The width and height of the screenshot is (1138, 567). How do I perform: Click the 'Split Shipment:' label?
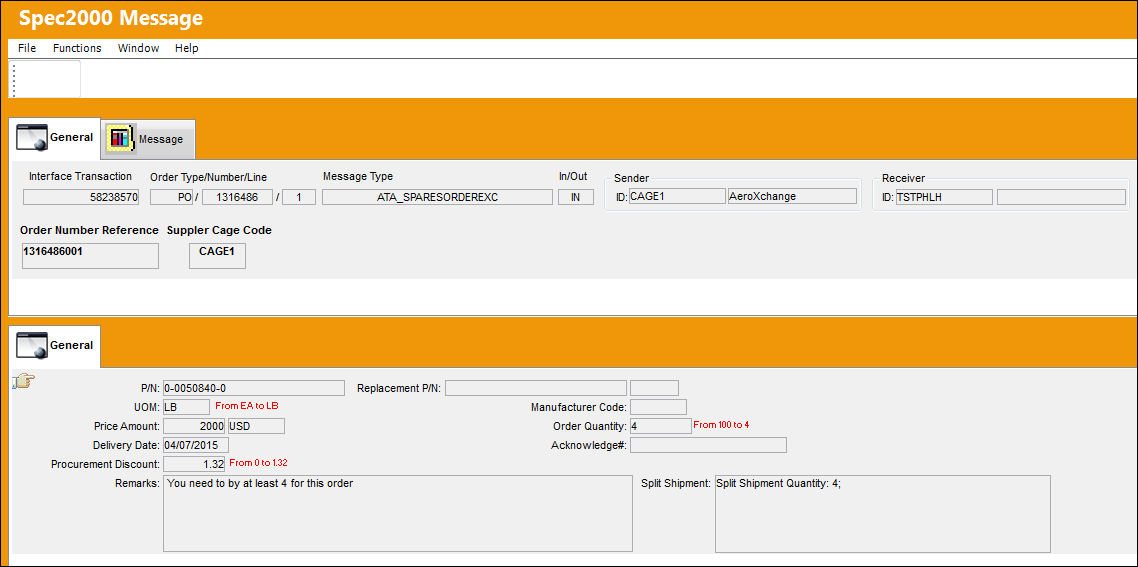(x=676, y=482)
